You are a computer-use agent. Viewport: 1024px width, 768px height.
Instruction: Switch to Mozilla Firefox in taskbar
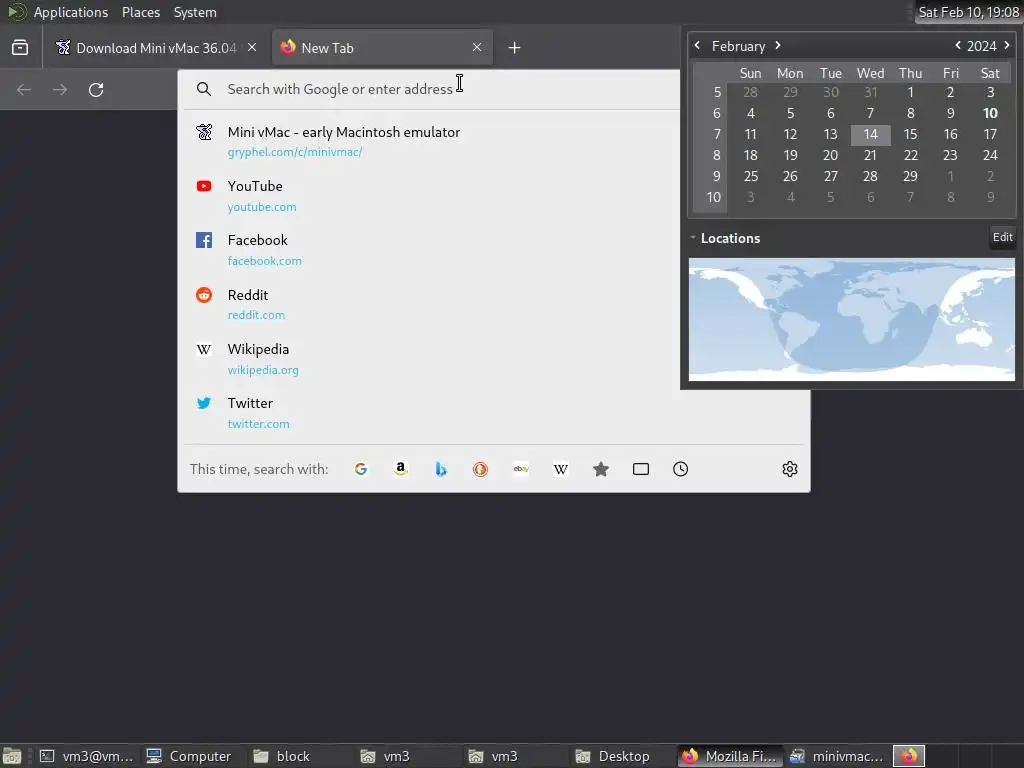coord(729,756)
